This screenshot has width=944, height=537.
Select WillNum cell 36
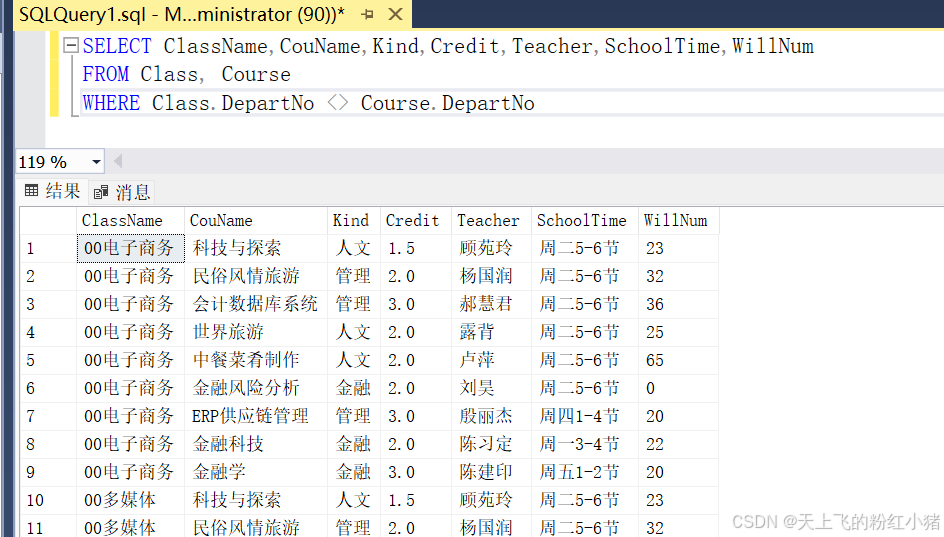pyautogui.click(x=678, y=305)
